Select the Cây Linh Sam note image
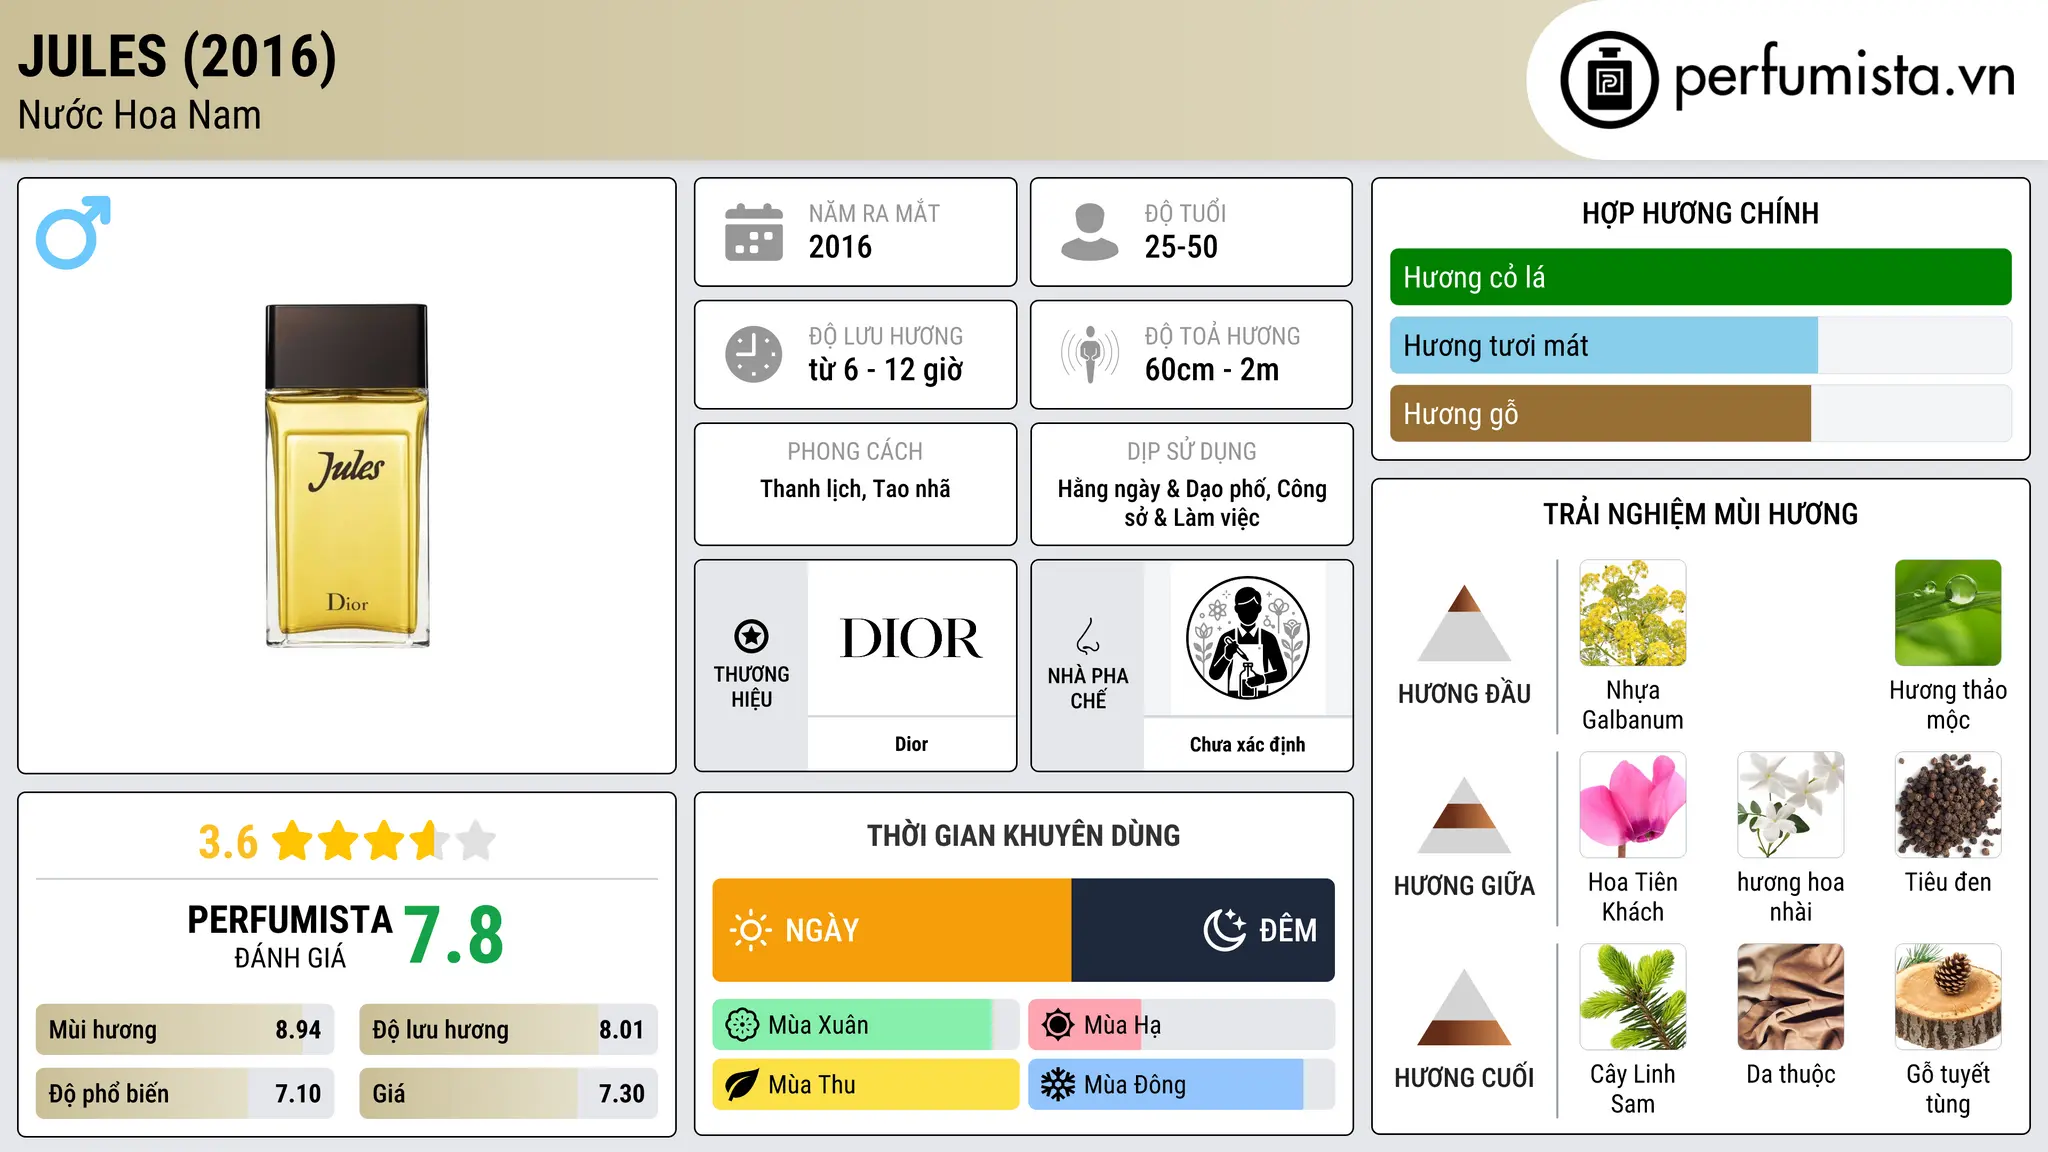This screenshot has height=1152, width=2048. click(1632, 996)
